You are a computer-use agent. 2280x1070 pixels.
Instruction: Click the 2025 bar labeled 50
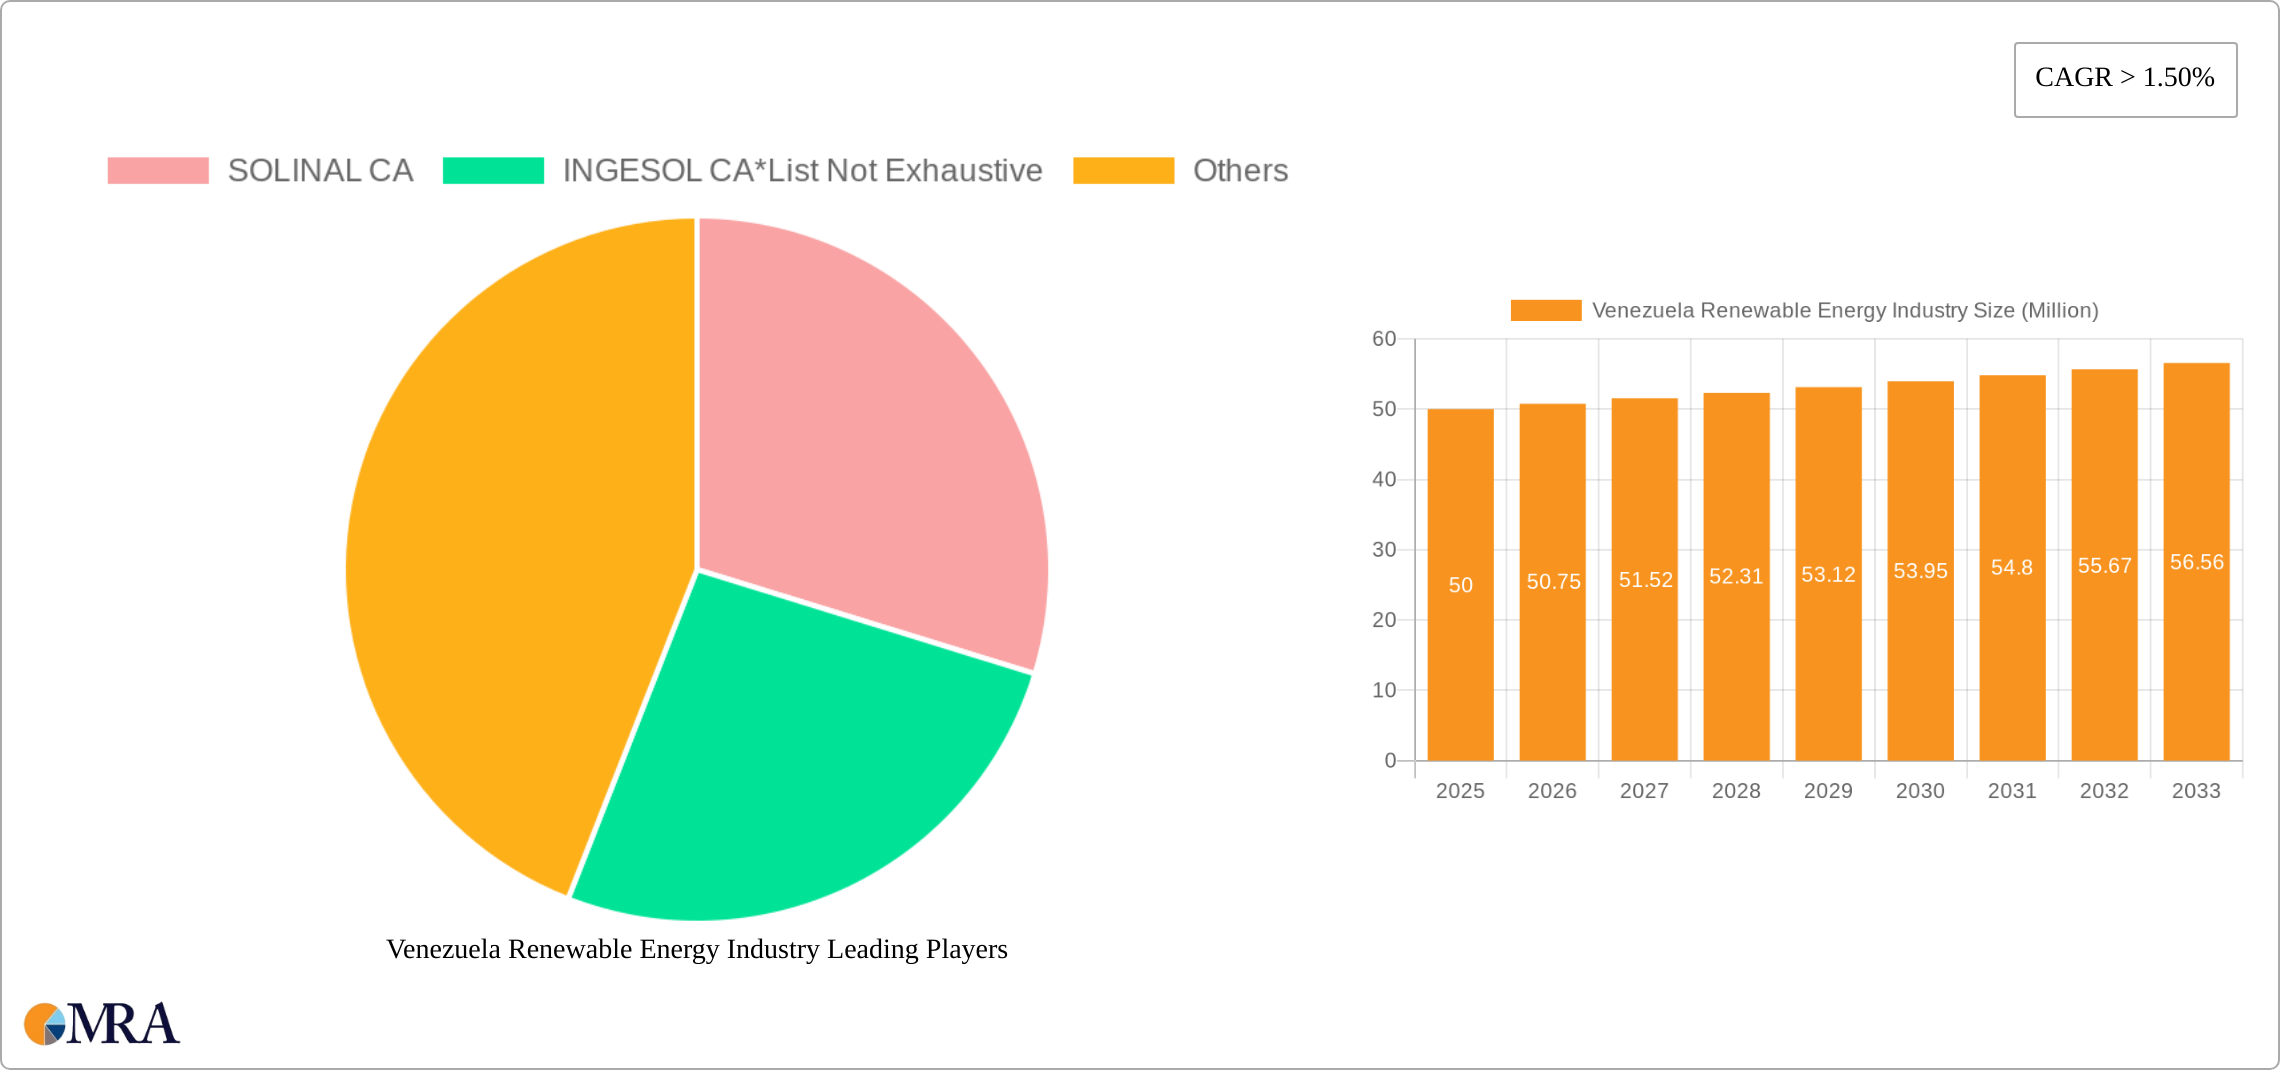[1460, 585]
